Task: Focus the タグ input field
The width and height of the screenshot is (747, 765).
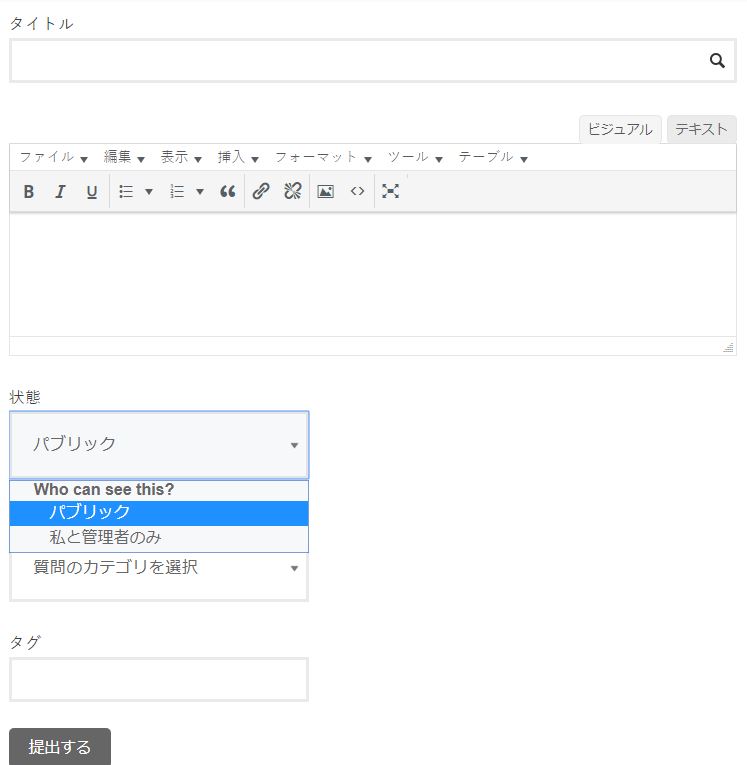Action: pos(159,680)
